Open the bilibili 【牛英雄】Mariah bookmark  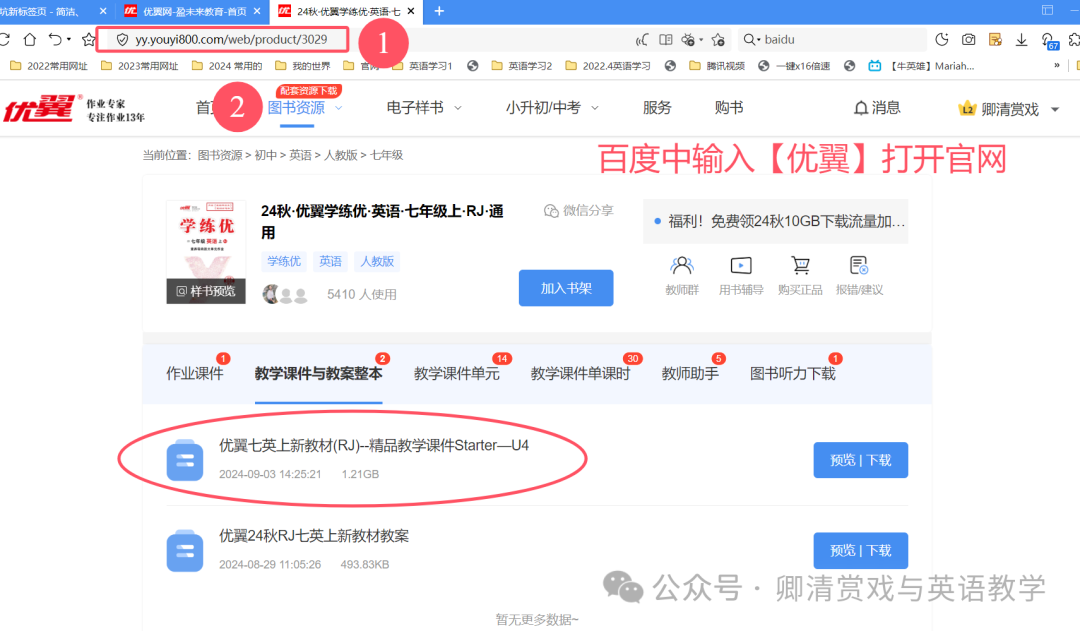tap(922, 66)
